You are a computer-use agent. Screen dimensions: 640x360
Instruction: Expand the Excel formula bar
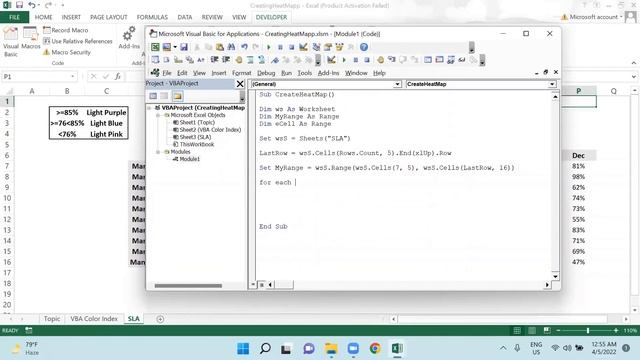click(633, 77)
